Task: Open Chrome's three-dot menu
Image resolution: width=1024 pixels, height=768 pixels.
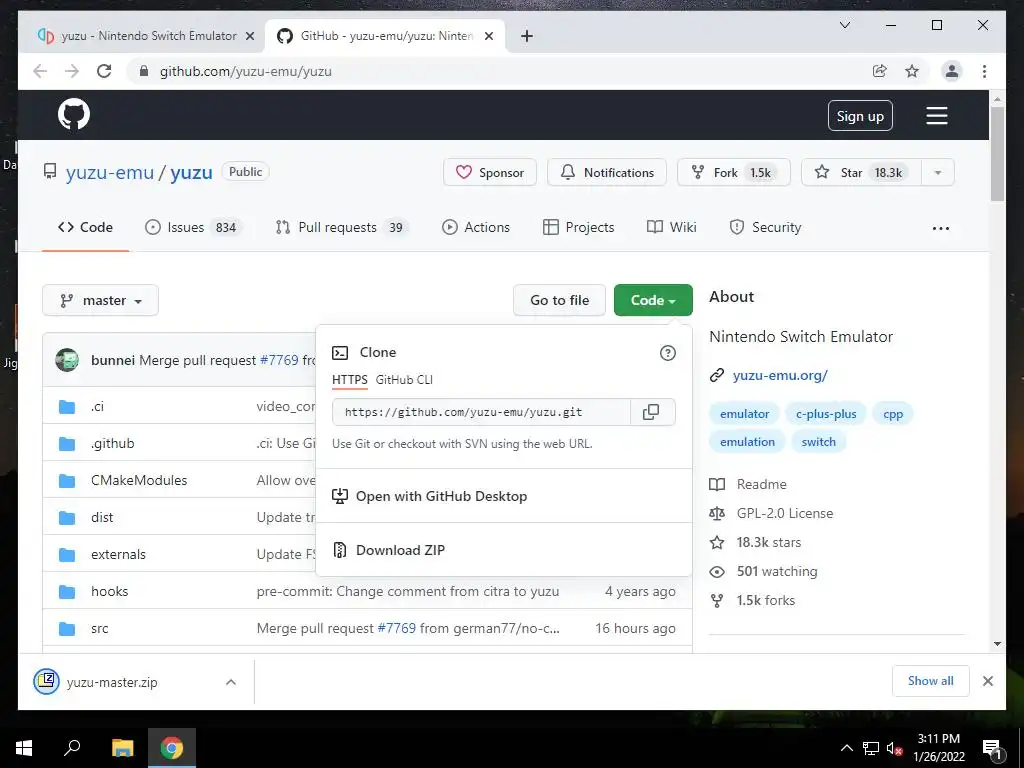Action: pos(984,71)
